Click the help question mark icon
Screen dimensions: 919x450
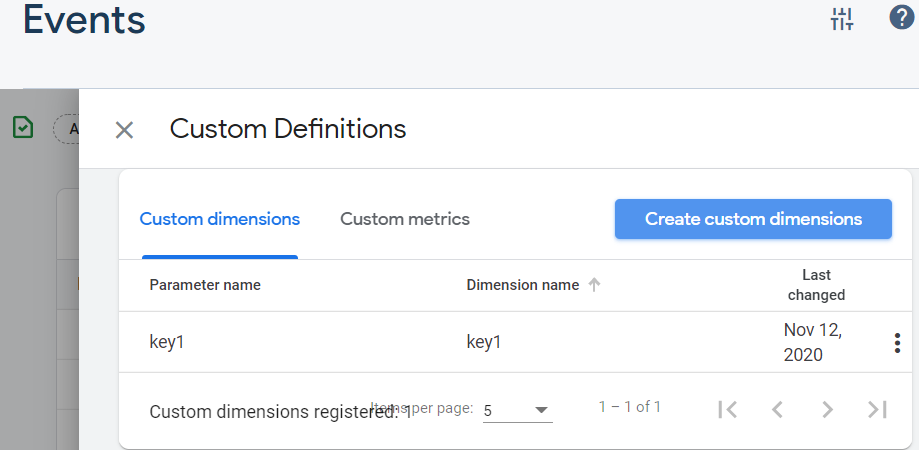(901, 18)
